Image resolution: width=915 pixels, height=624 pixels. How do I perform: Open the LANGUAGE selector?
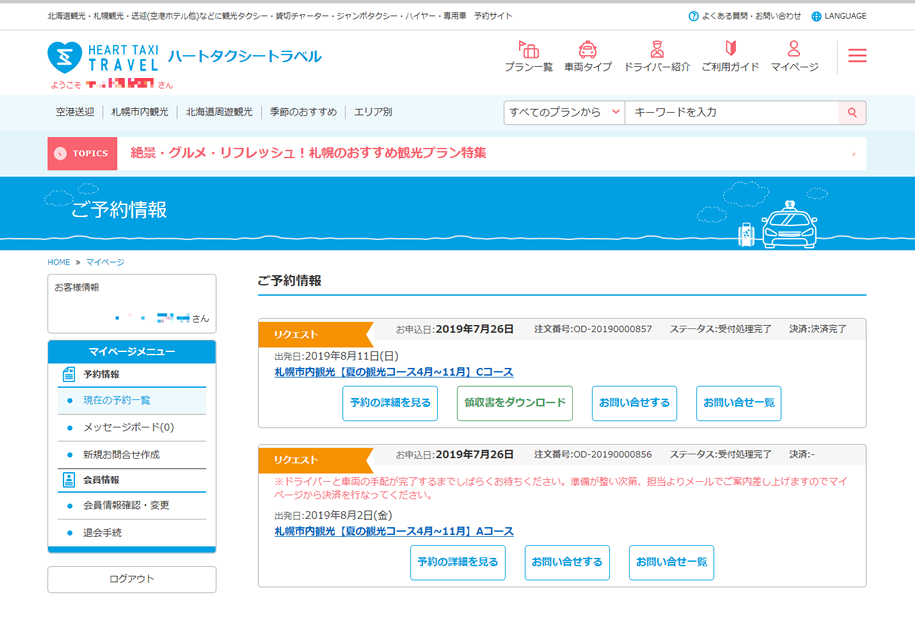[x=838, y=16]
